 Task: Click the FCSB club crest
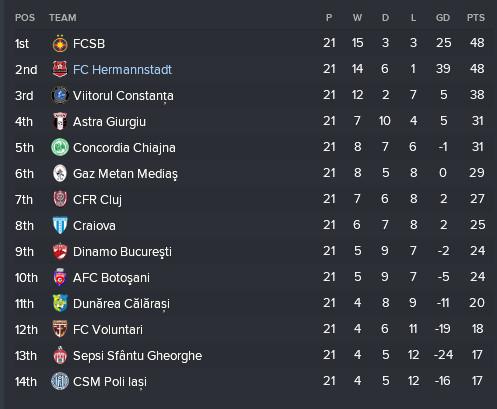coord(60,43)
